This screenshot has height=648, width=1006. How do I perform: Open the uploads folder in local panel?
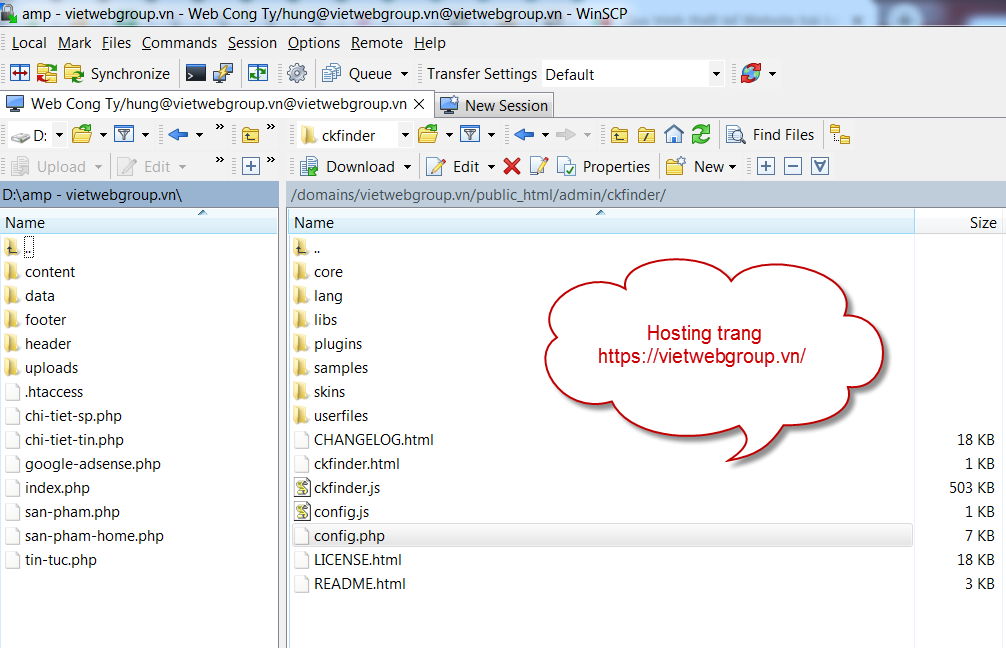51,368
